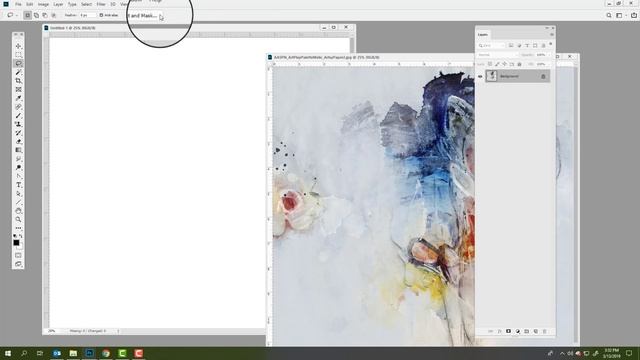Select the History Brush tool
This screenshot has width=640, height=360.
tap(18, 133)
